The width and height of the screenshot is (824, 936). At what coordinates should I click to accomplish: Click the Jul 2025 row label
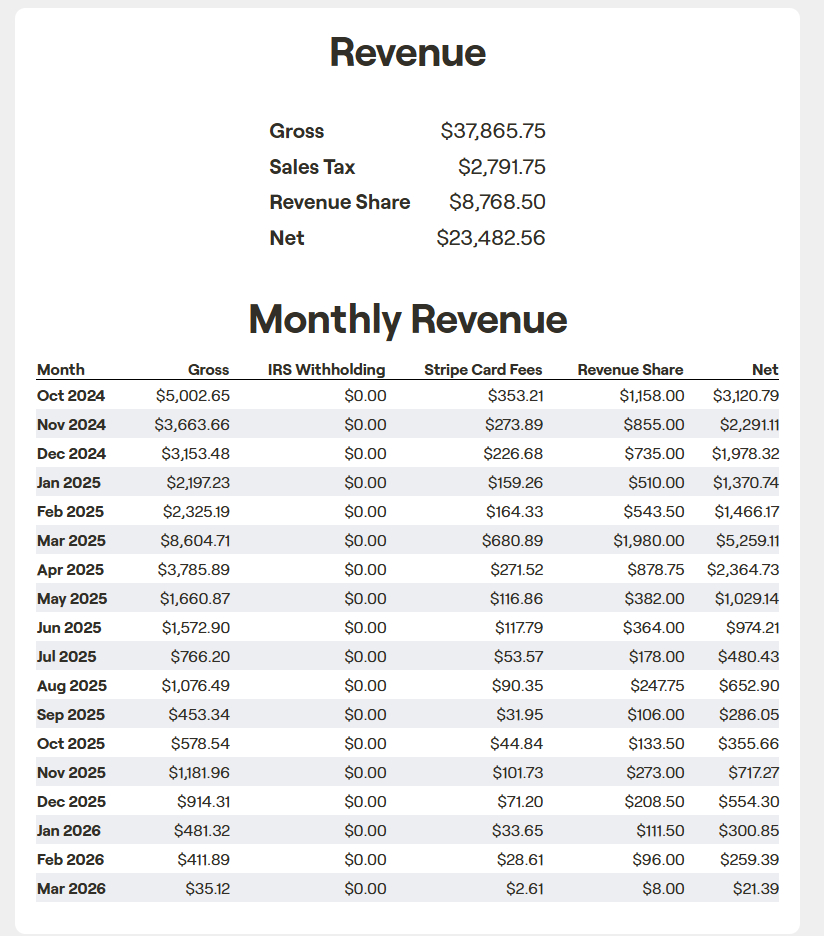pos(69,657)
